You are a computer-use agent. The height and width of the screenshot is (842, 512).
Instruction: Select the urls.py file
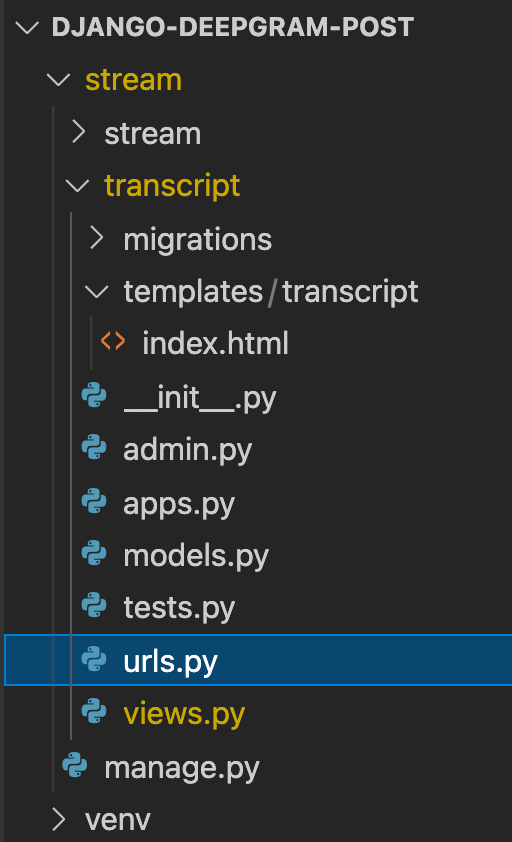point(258,660)
